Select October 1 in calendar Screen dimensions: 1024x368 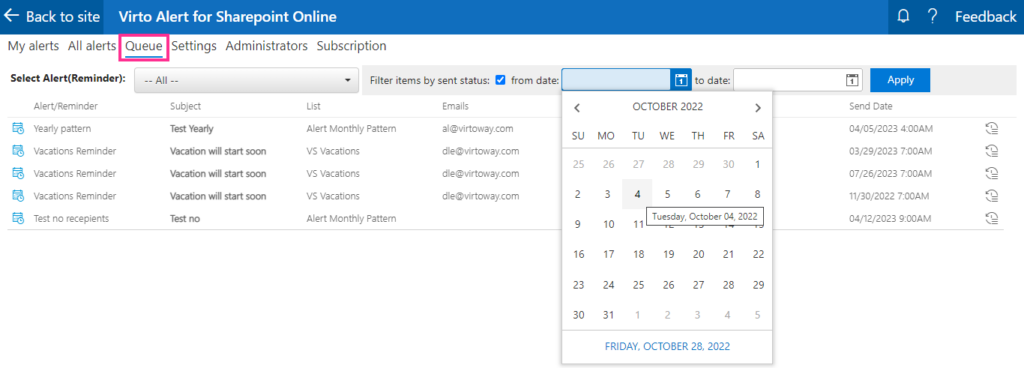[x=758, y=164]
